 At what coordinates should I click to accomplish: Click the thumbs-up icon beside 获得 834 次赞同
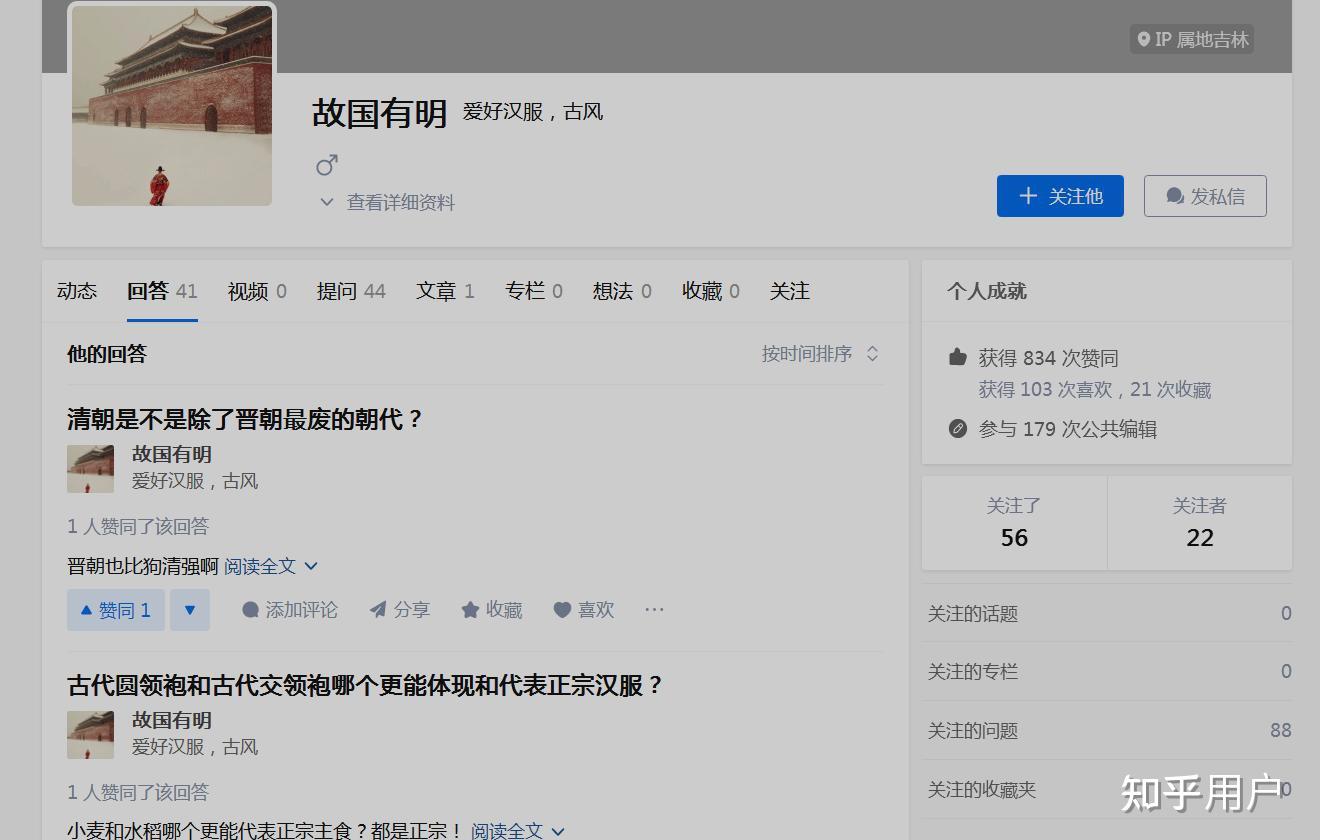[958, 357]
